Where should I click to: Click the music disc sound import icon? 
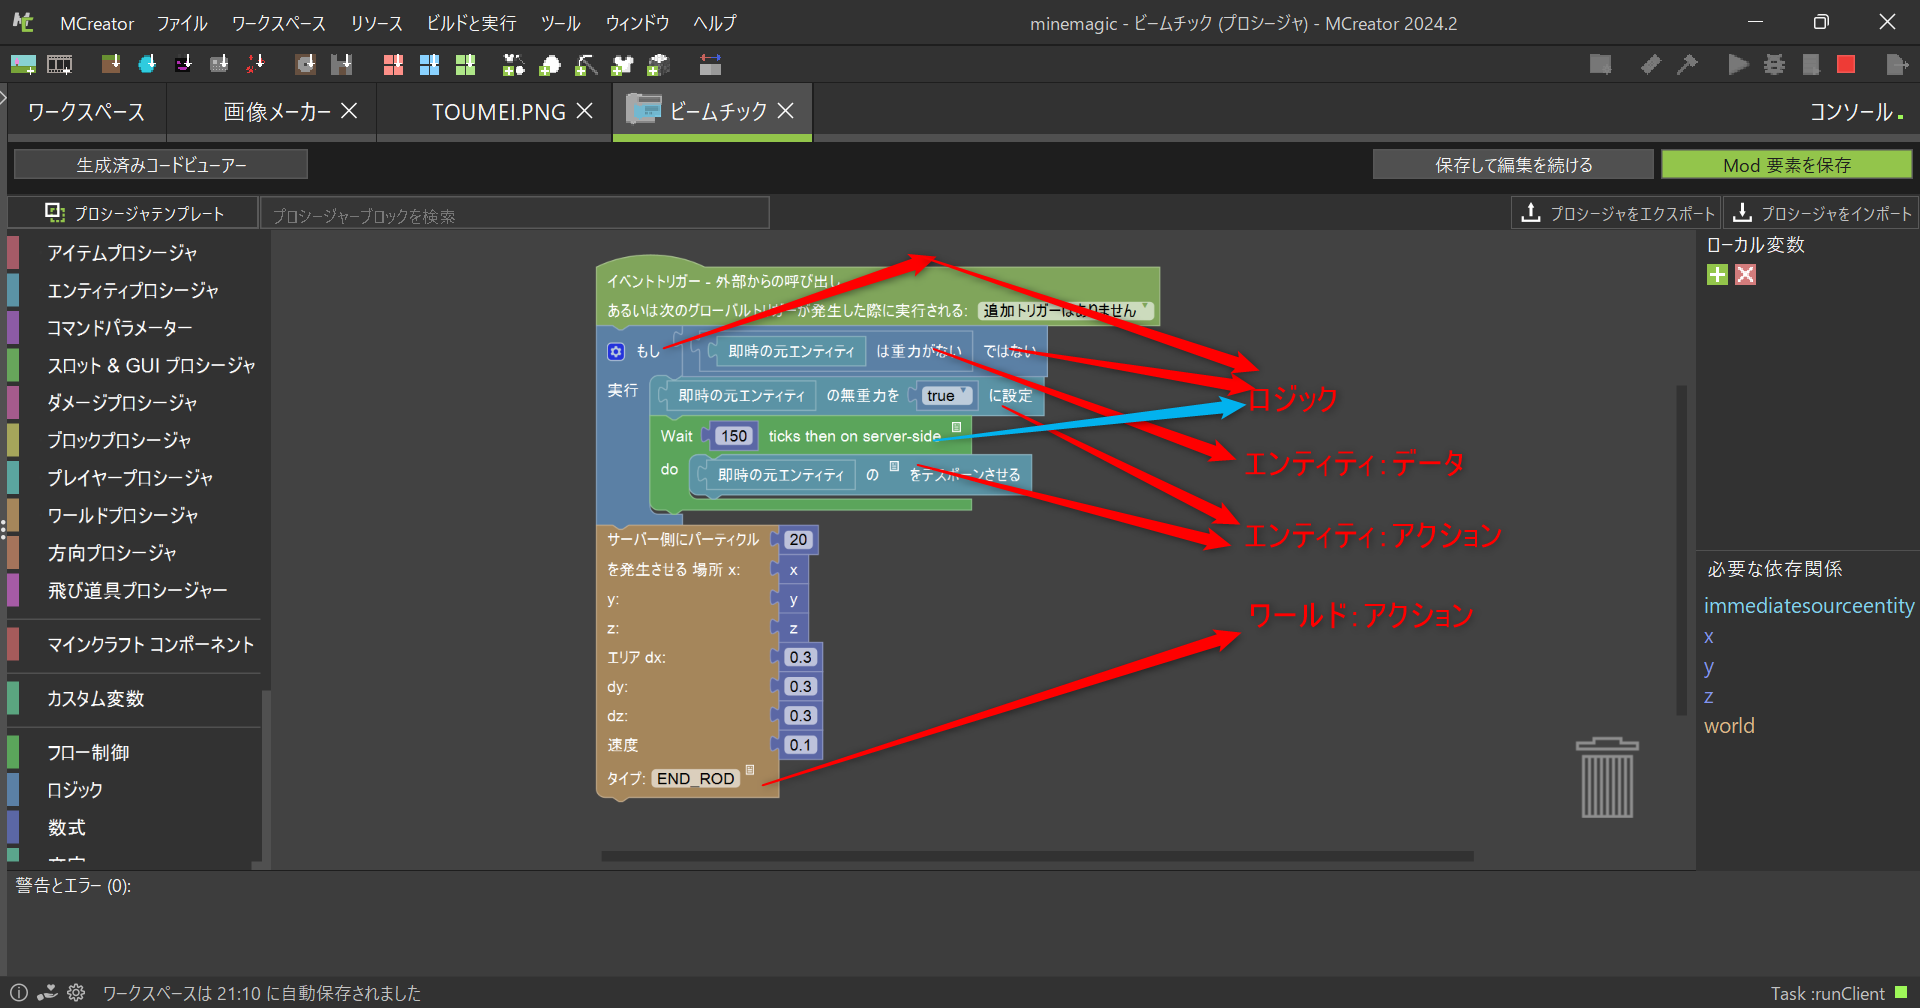coord(305,65)
